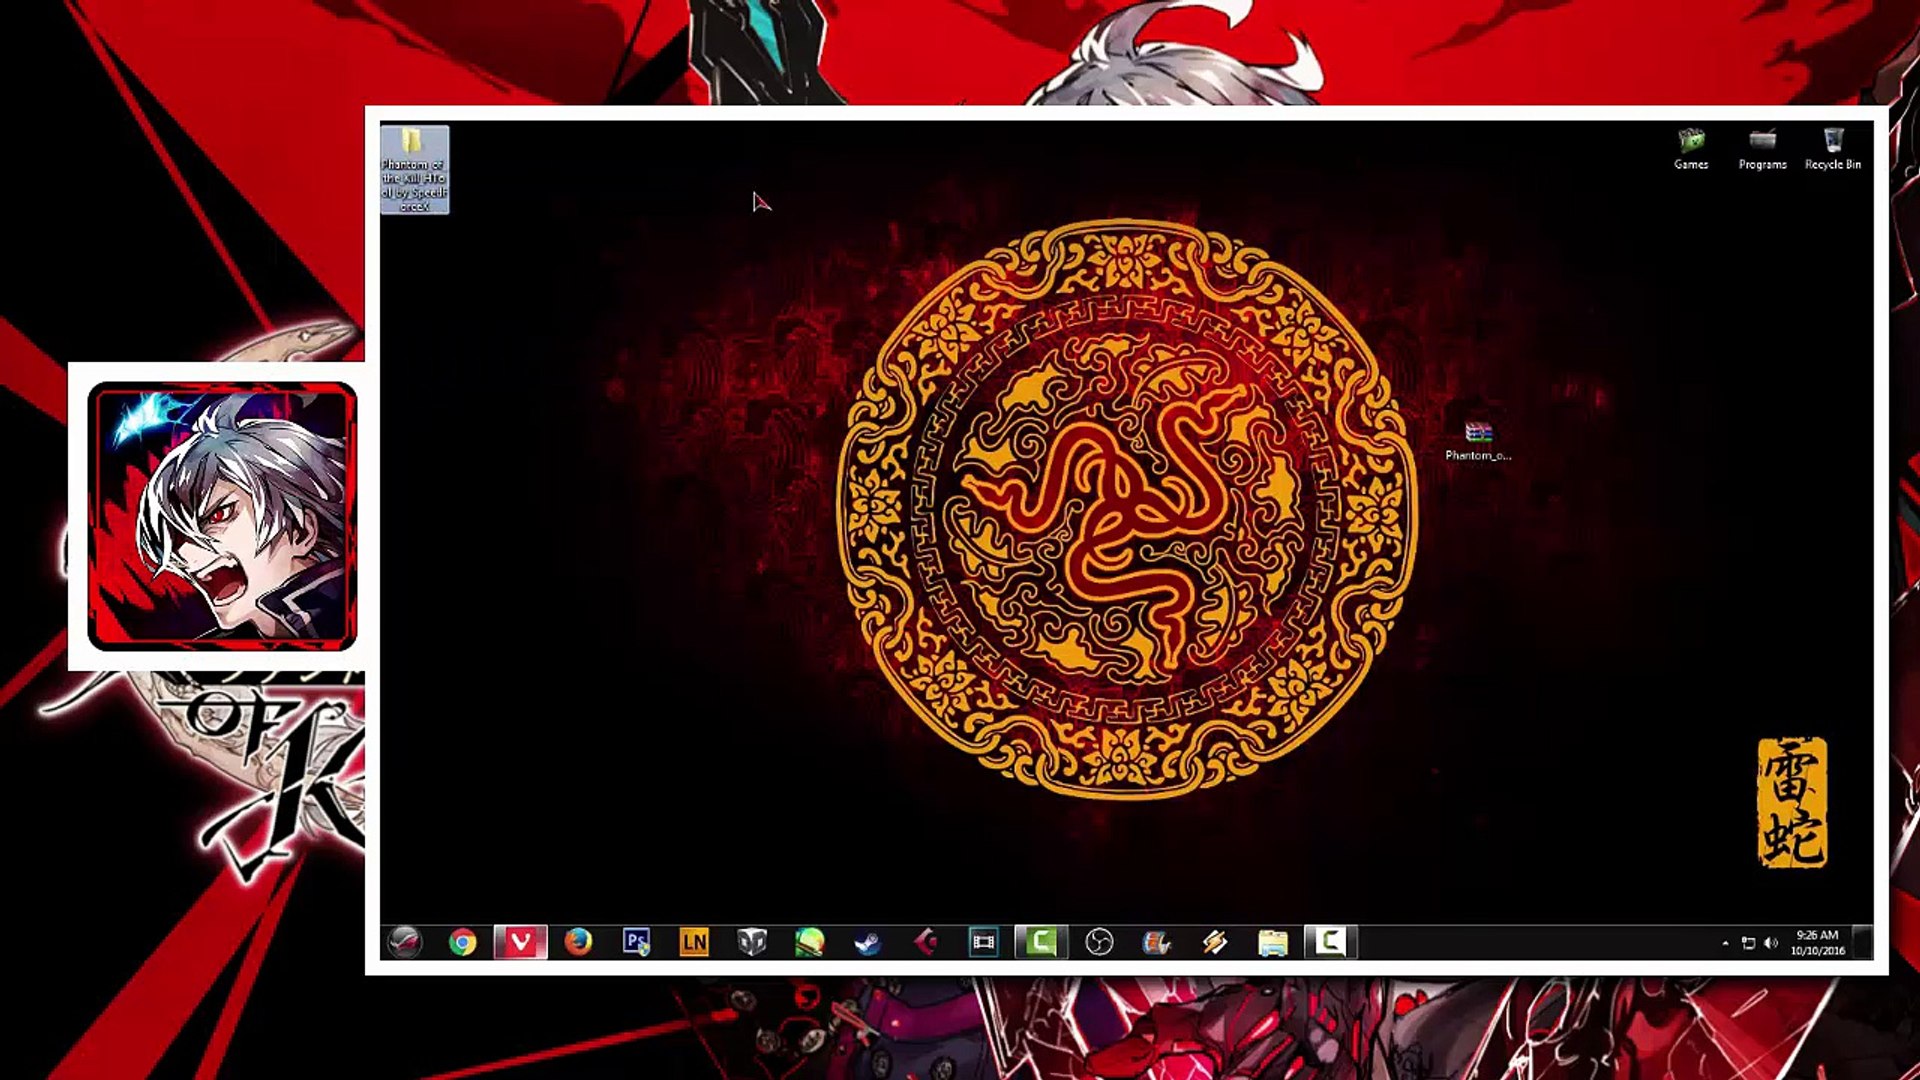Open Windows Explorer from the taskbar
Image resolution: width=1920 pixels, height=1080 pixels.
[1273, 942]
